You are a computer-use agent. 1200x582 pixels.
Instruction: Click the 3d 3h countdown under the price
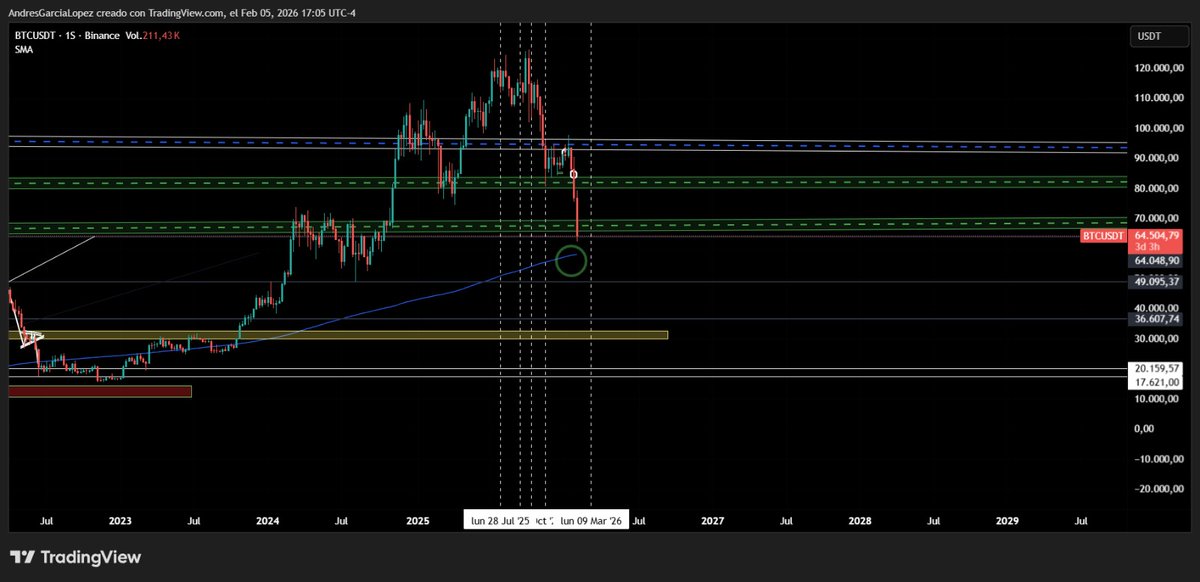[x=1148, y=247]
